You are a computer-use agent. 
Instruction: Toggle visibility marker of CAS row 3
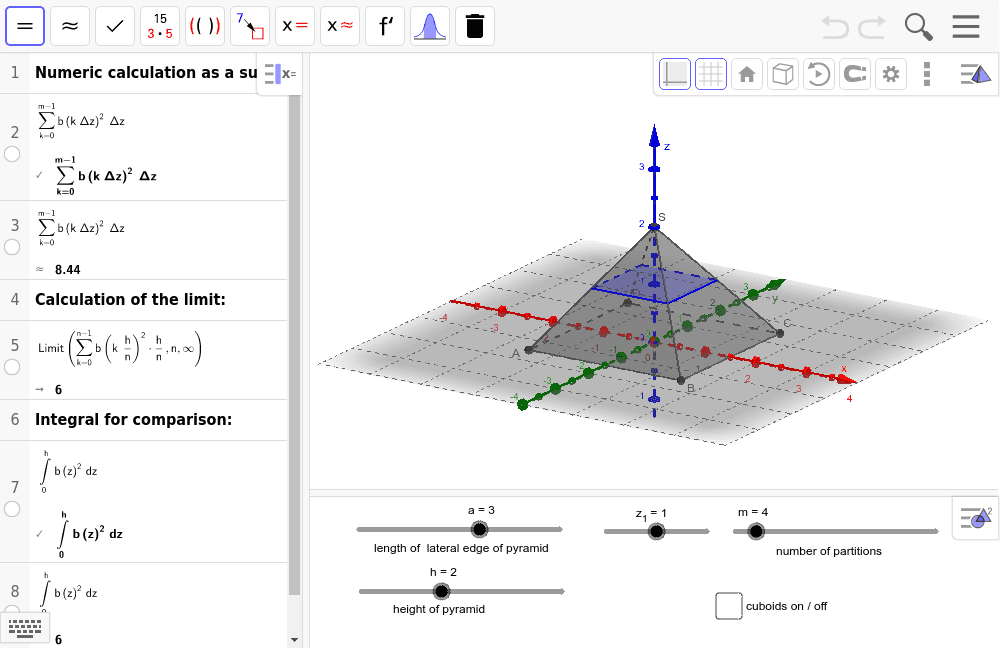click(12, 247)
